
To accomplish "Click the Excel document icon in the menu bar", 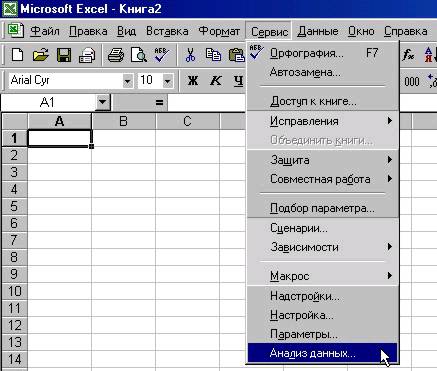I will pos(16,31).
